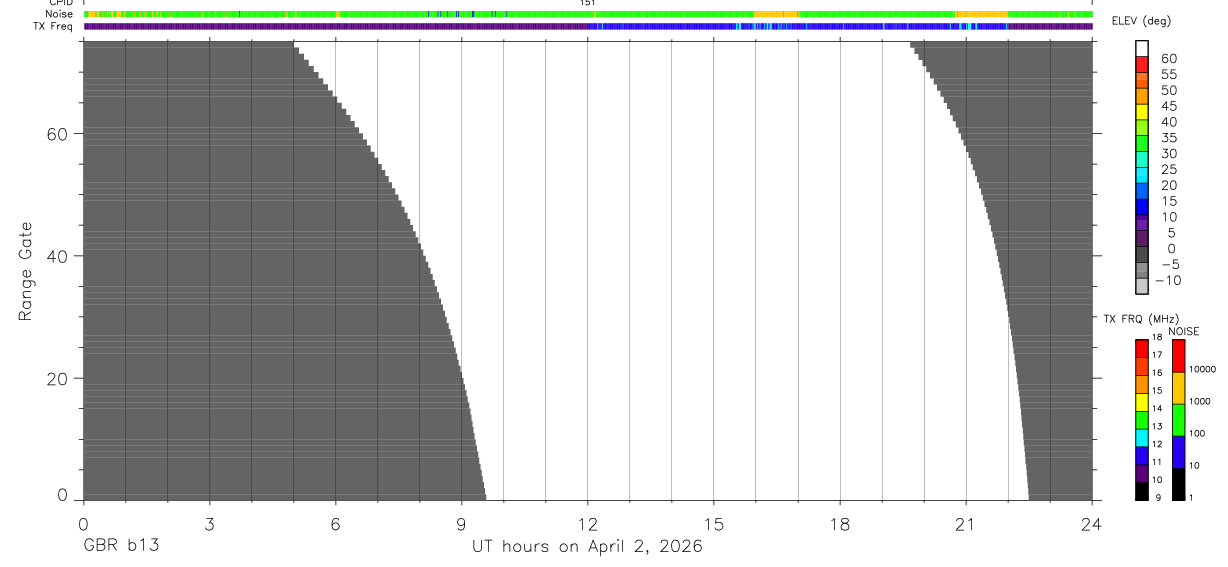
Task: Click the orange NOISE segment between 1000 and 10000
Action: point(1178,388)
